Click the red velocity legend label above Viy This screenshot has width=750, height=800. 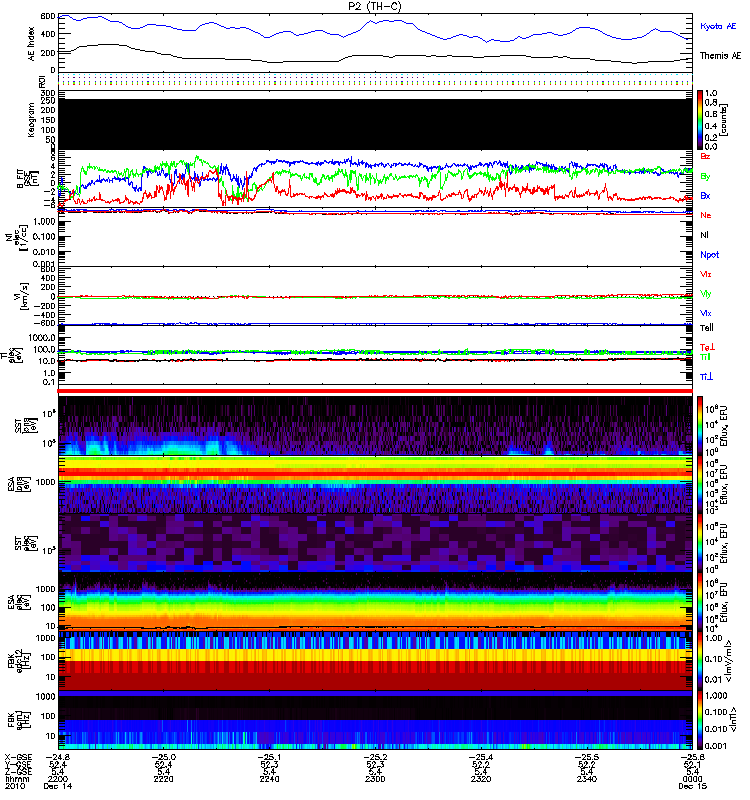click(705, 274)
